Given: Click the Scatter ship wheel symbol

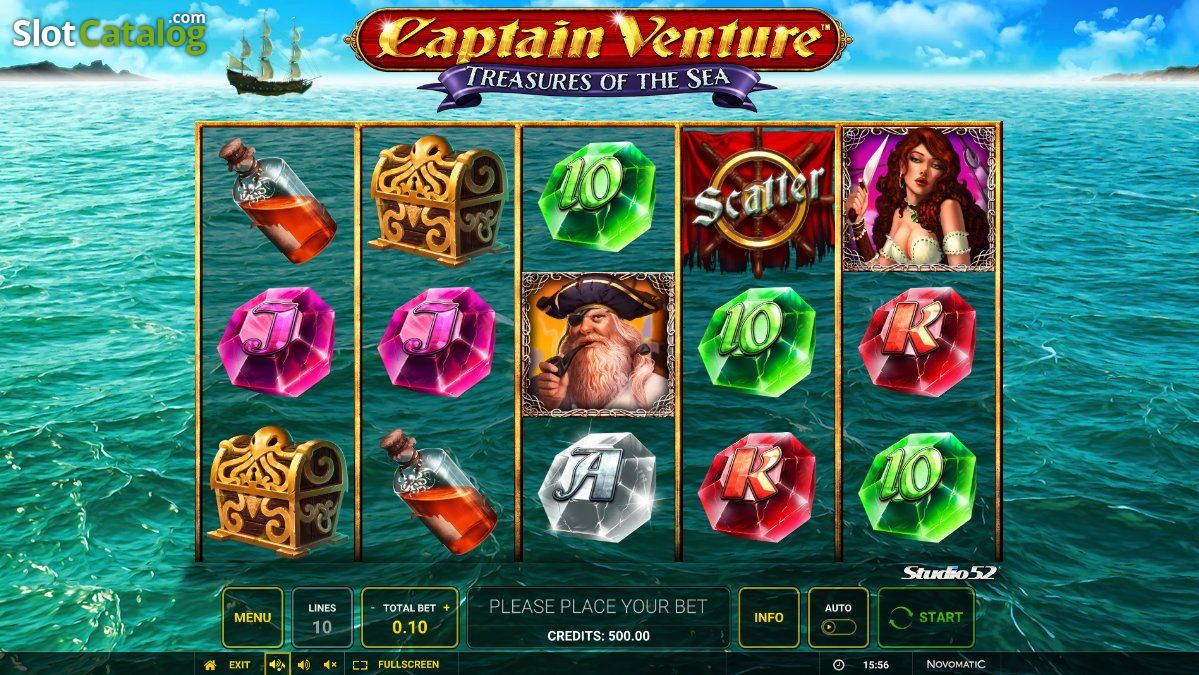Looking at the screenshot, I should point(759,199).
